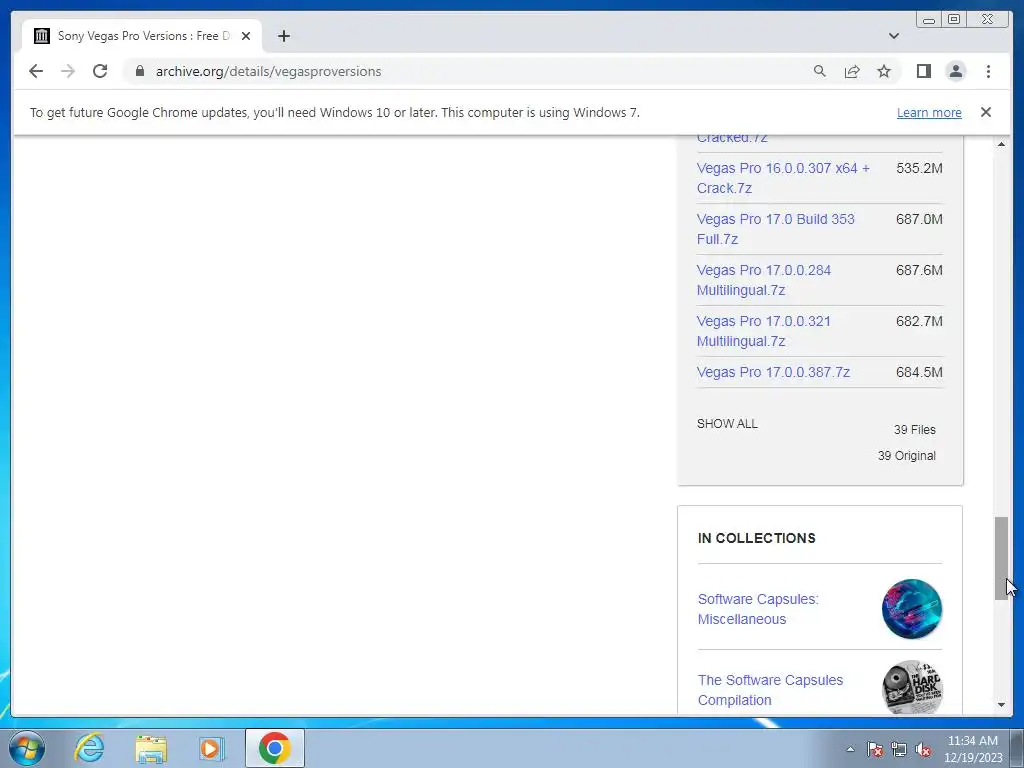
Task: Toggle the Chrome side panel
Action: [x=923, y=71]
